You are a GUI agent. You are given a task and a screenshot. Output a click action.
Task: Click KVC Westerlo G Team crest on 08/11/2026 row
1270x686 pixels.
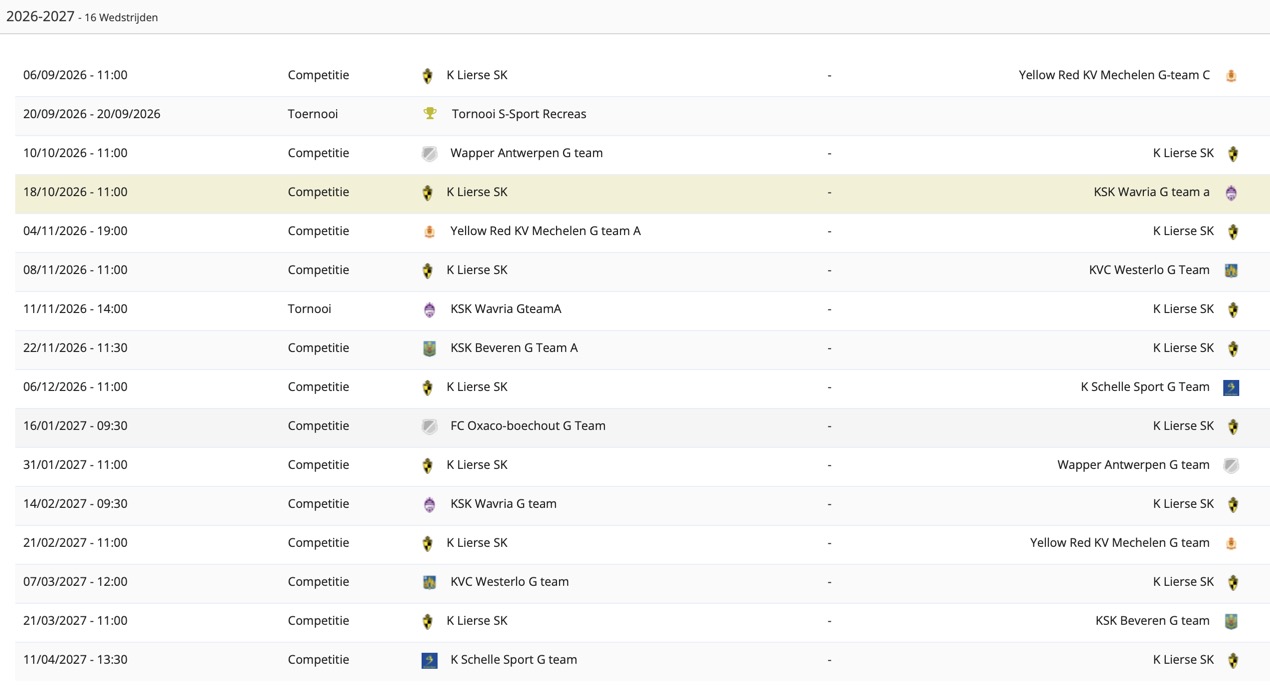point(1231,270)
